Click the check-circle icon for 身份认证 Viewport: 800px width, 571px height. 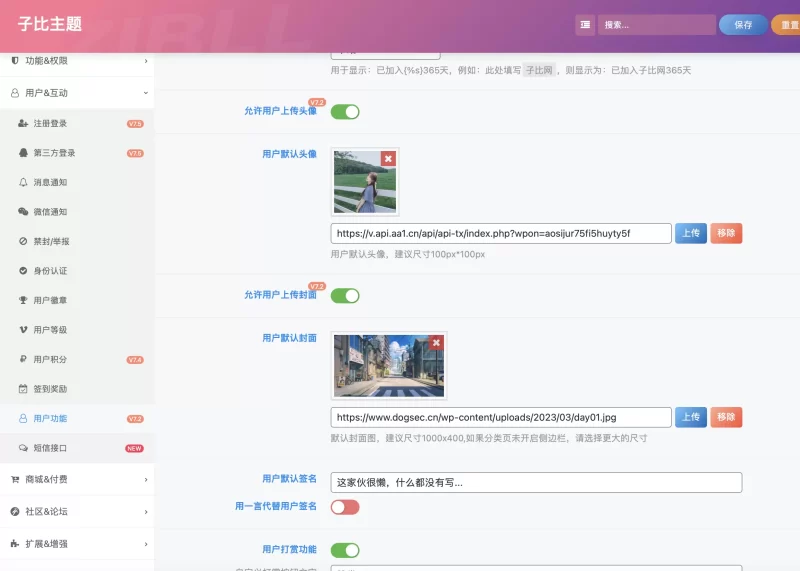(x=23, y=270)
